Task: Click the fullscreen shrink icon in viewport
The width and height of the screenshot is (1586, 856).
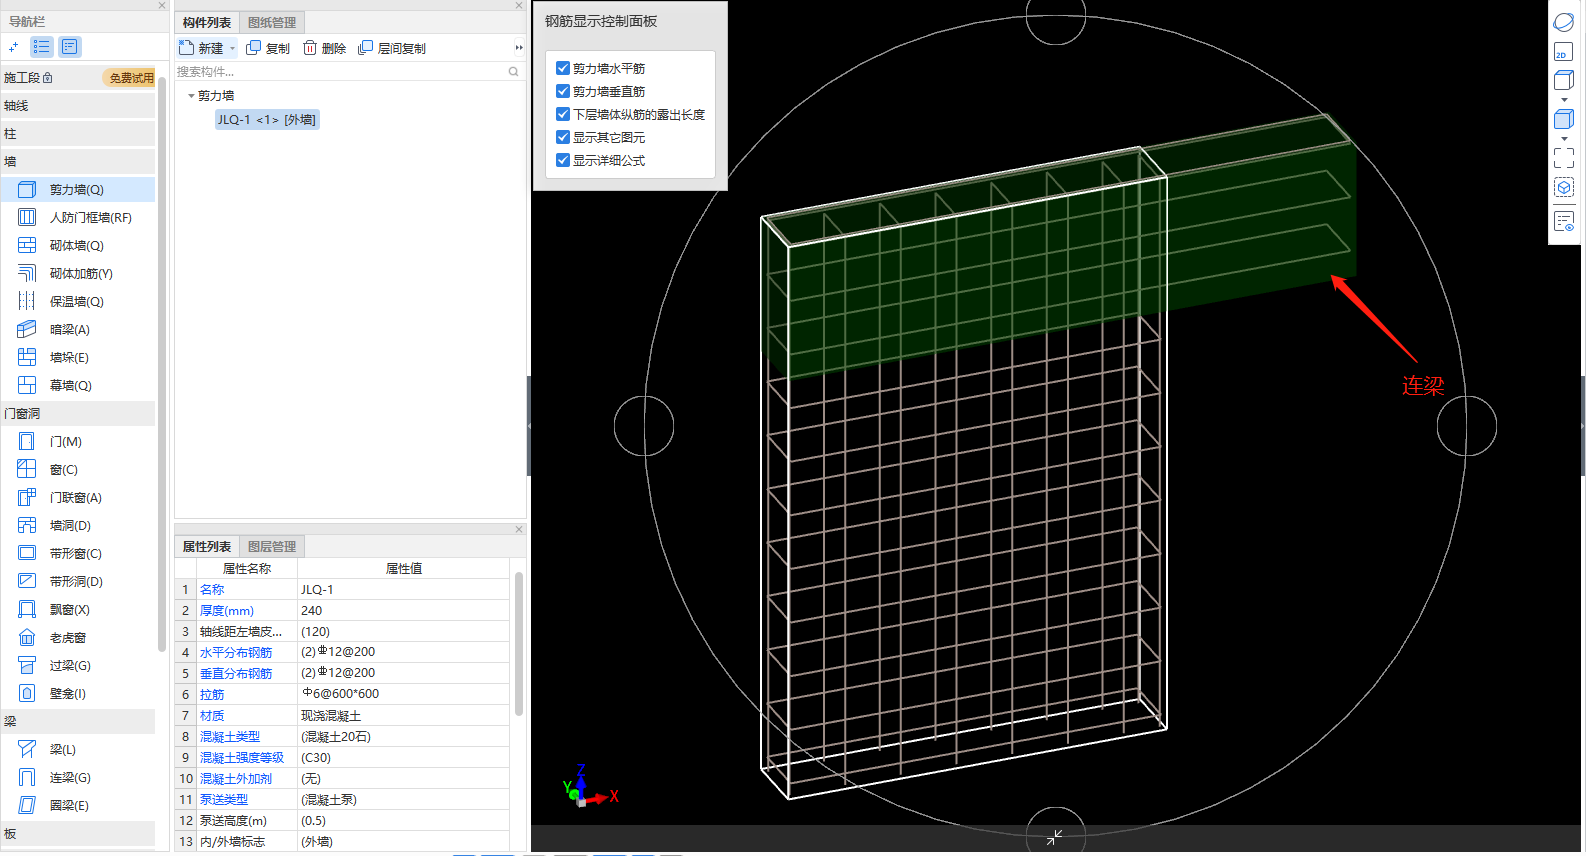Action: pyautogui.click(x=1054, y=837)
